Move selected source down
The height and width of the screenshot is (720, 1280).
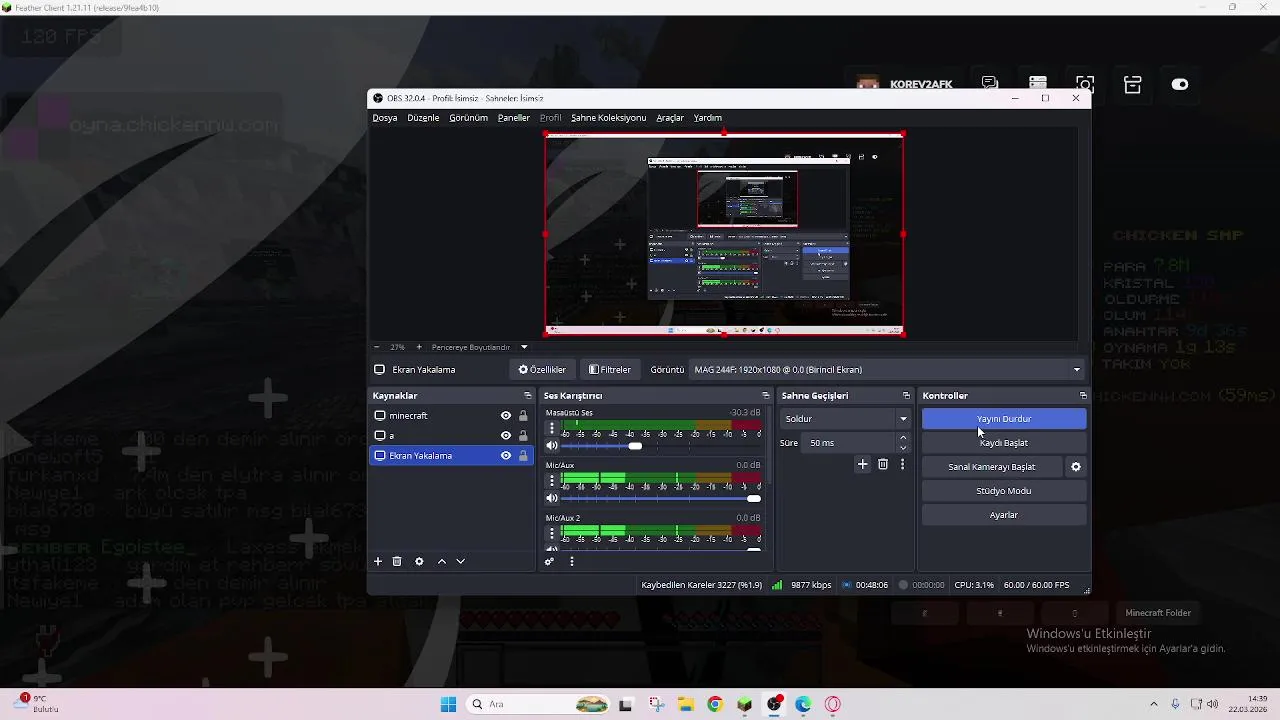[x=460, y=562]
